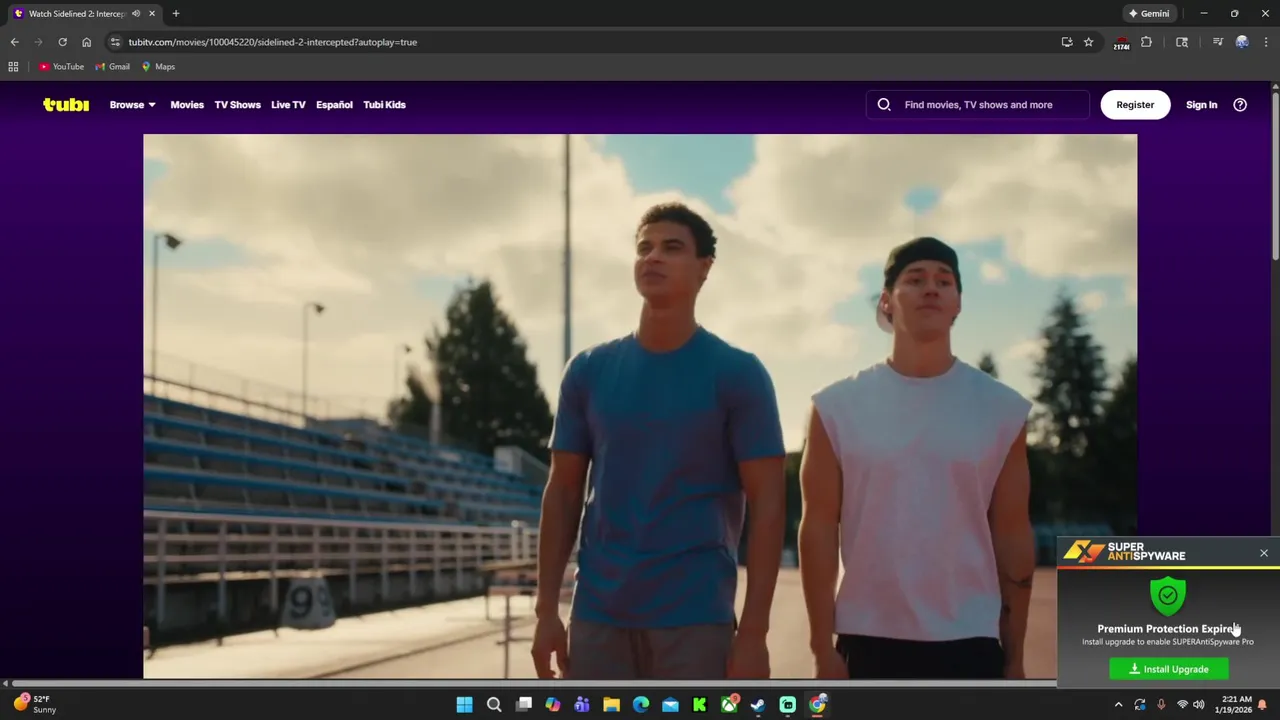Launch Copilot from taskbar
The image size is (1280, 720).
tap(553, 705)
